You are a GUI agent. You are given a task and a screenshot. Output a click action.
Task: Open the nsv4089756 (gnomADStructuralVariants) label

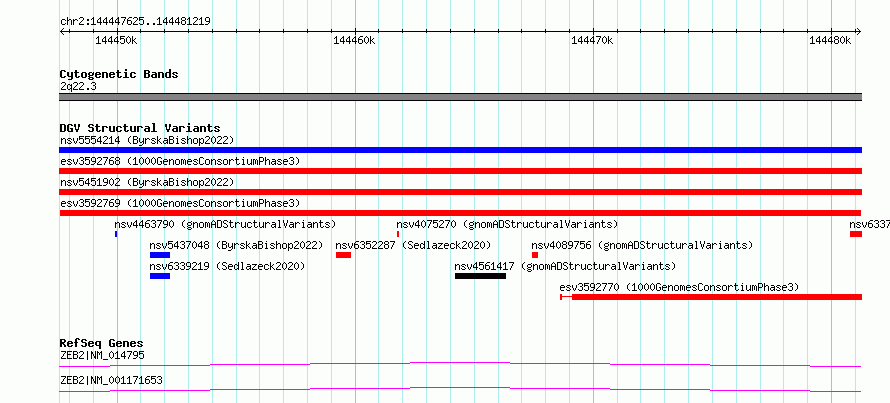tap(643, 245)
